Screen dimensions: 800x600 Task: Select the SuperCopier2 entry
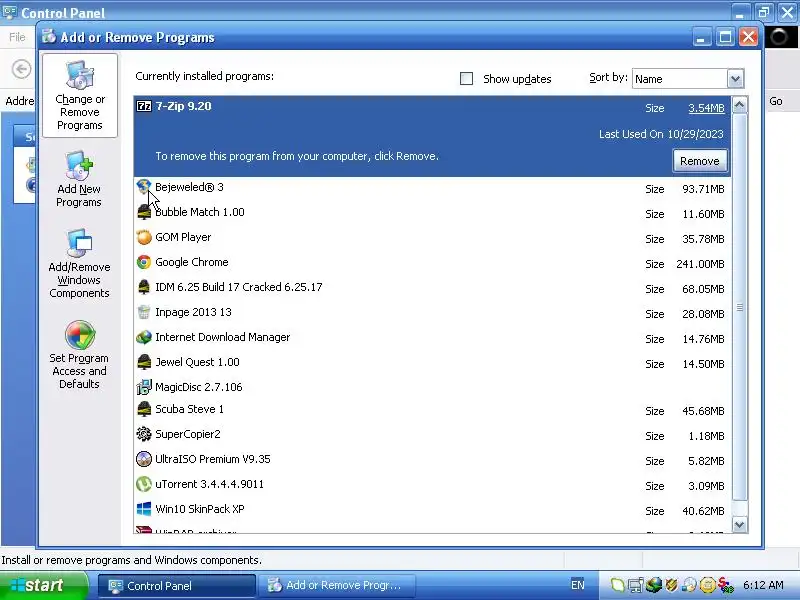tap(432, 435)
